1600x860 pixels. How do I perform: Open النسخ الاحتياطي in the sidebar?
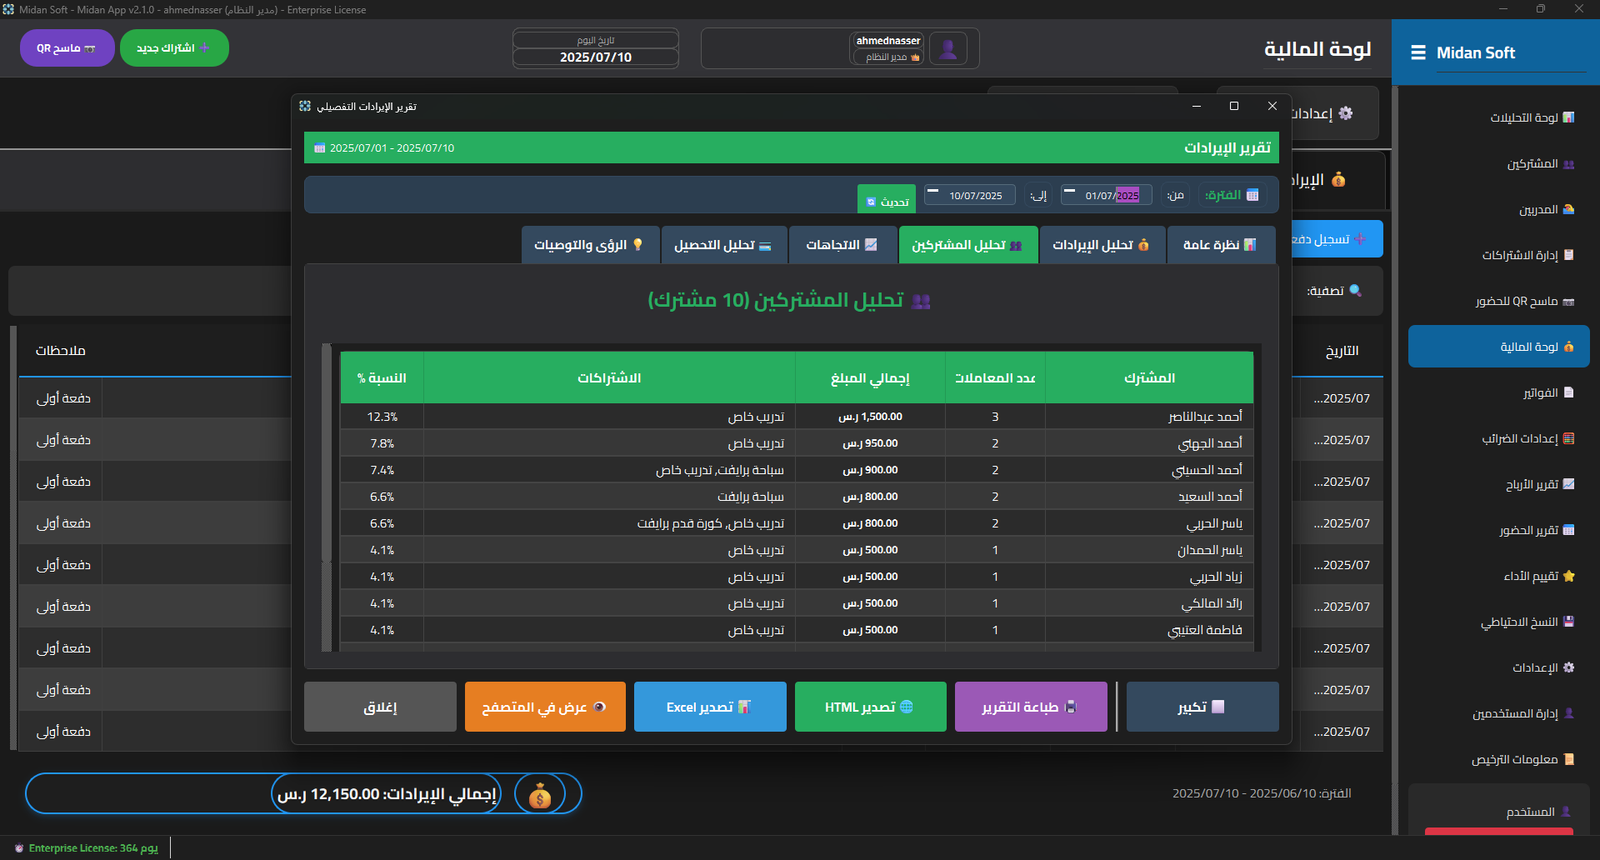point(1499,622)
